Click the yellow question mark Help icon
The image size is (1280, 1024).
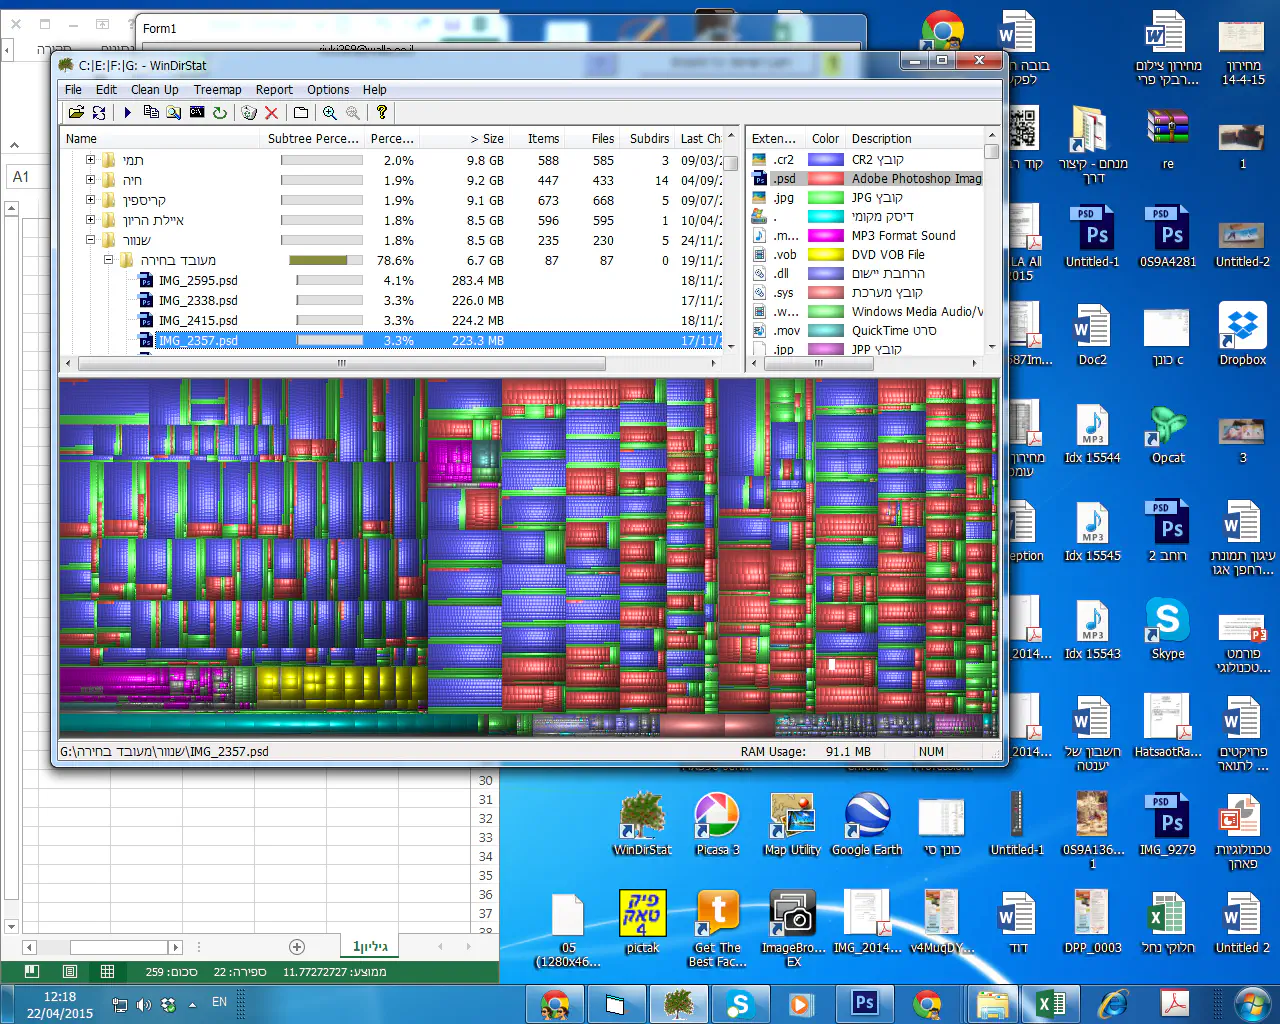click(381, 113)
